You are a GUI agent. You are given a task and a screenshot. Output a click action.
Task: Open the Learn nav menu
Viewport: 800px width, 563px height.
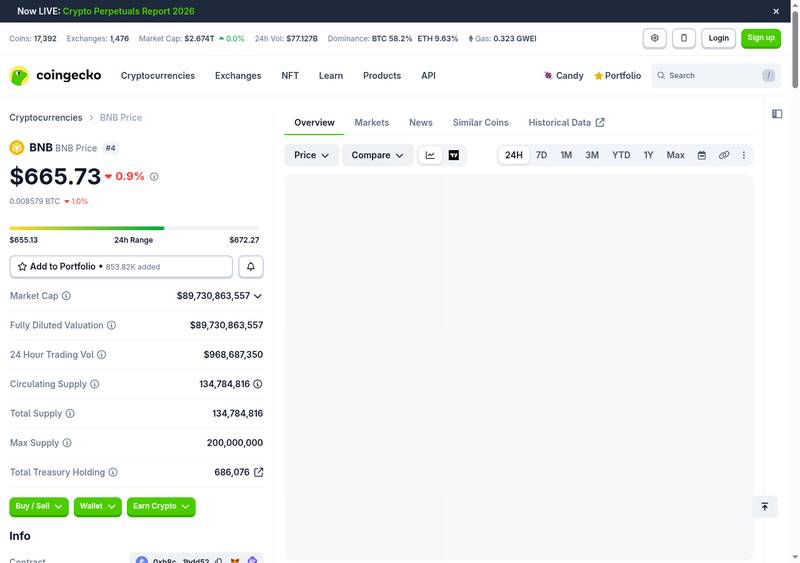pos(331,76)
